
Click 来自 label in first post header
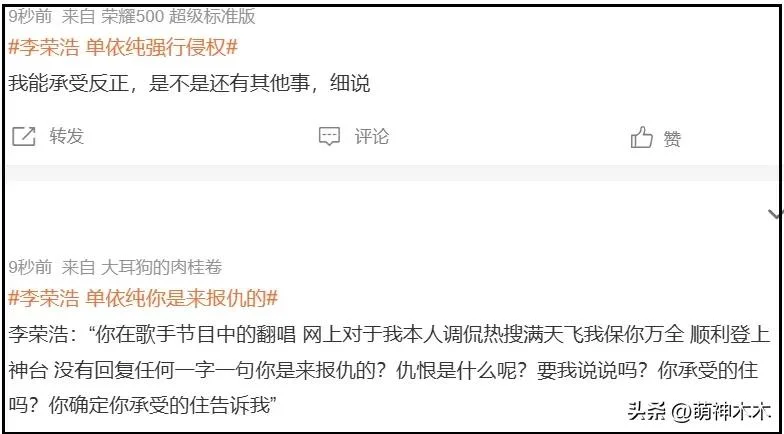(78, 16)
